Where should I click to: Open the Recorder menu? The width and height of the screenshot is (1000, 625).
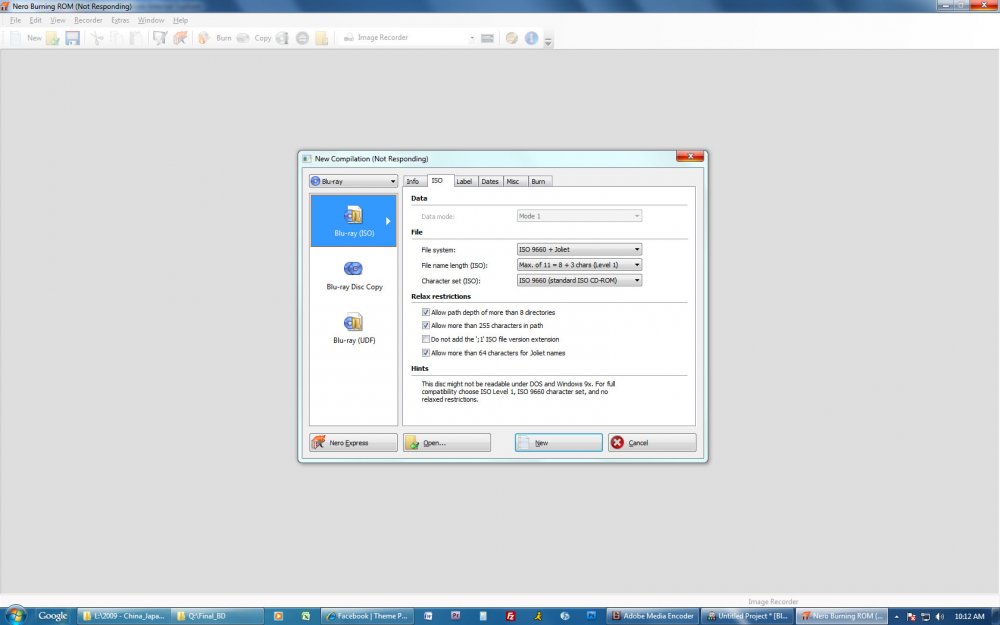[88, 20]
